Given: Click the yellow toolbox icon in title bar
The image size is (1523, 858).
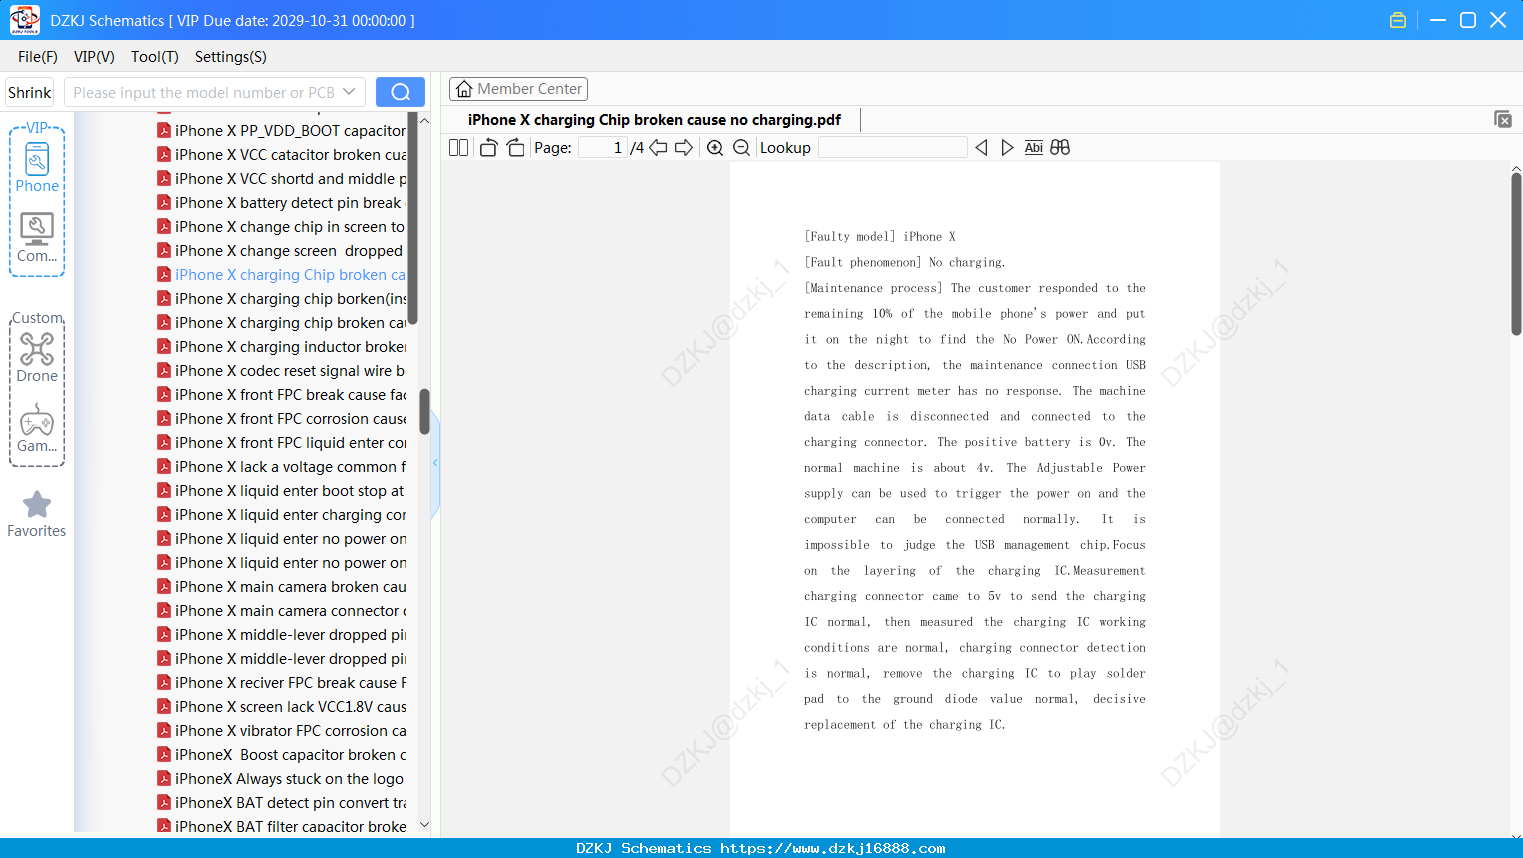Looking at the screenshot, I should 1398,20.
